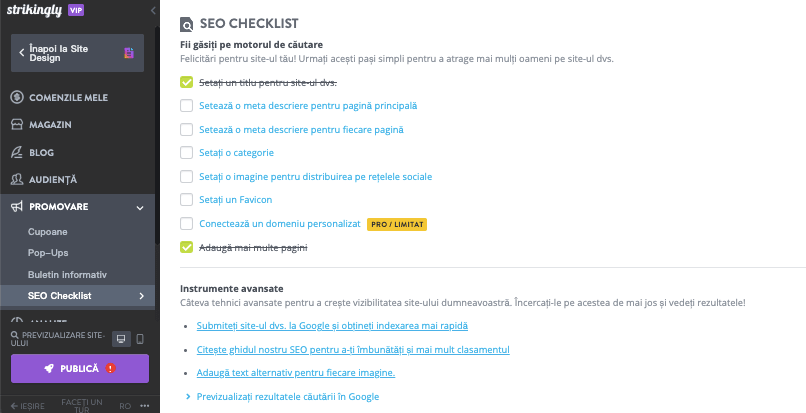This screenshot has height=413, width=806.
Task: Open the Magazin store icon
Action: 17,124
